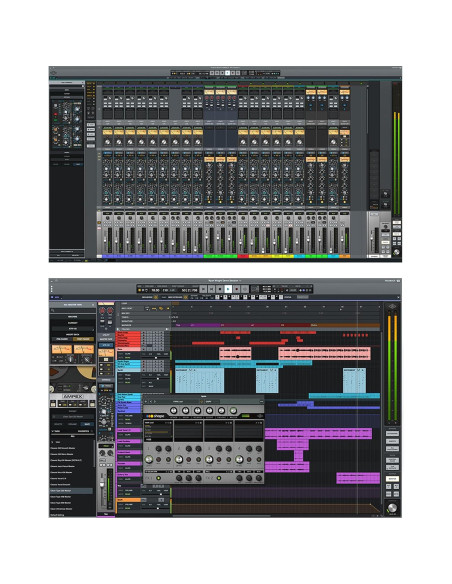Image resolution: width=452 pixels, height=584 pixels.
Task: Open the channel strip plugin thumbnail in mixer's left panel
Action: click(x=67, y=123)
